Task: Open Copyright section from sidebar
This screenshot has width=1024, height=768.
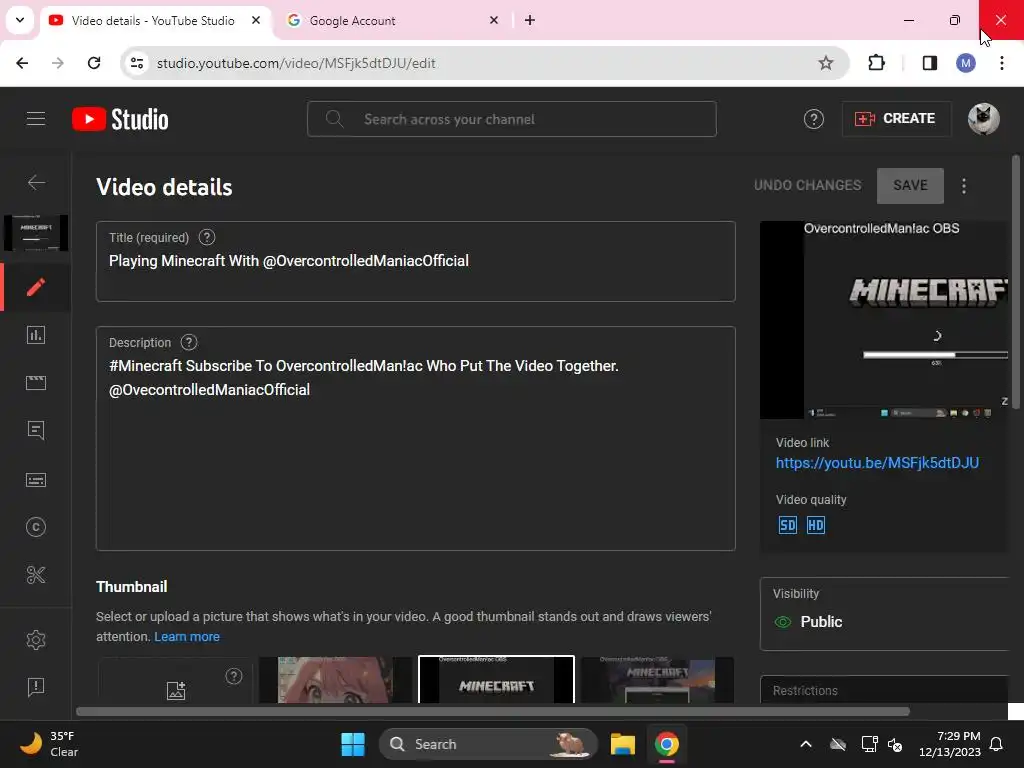Action: coord(36,527)
